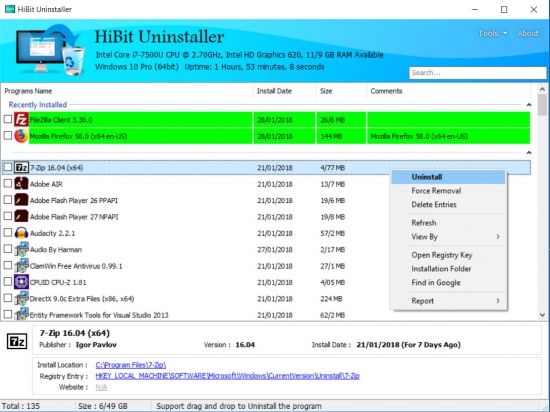The height and width of the screenshot is (412, 550).
Task: Click the Recently Installed group label
Action: 38,104
